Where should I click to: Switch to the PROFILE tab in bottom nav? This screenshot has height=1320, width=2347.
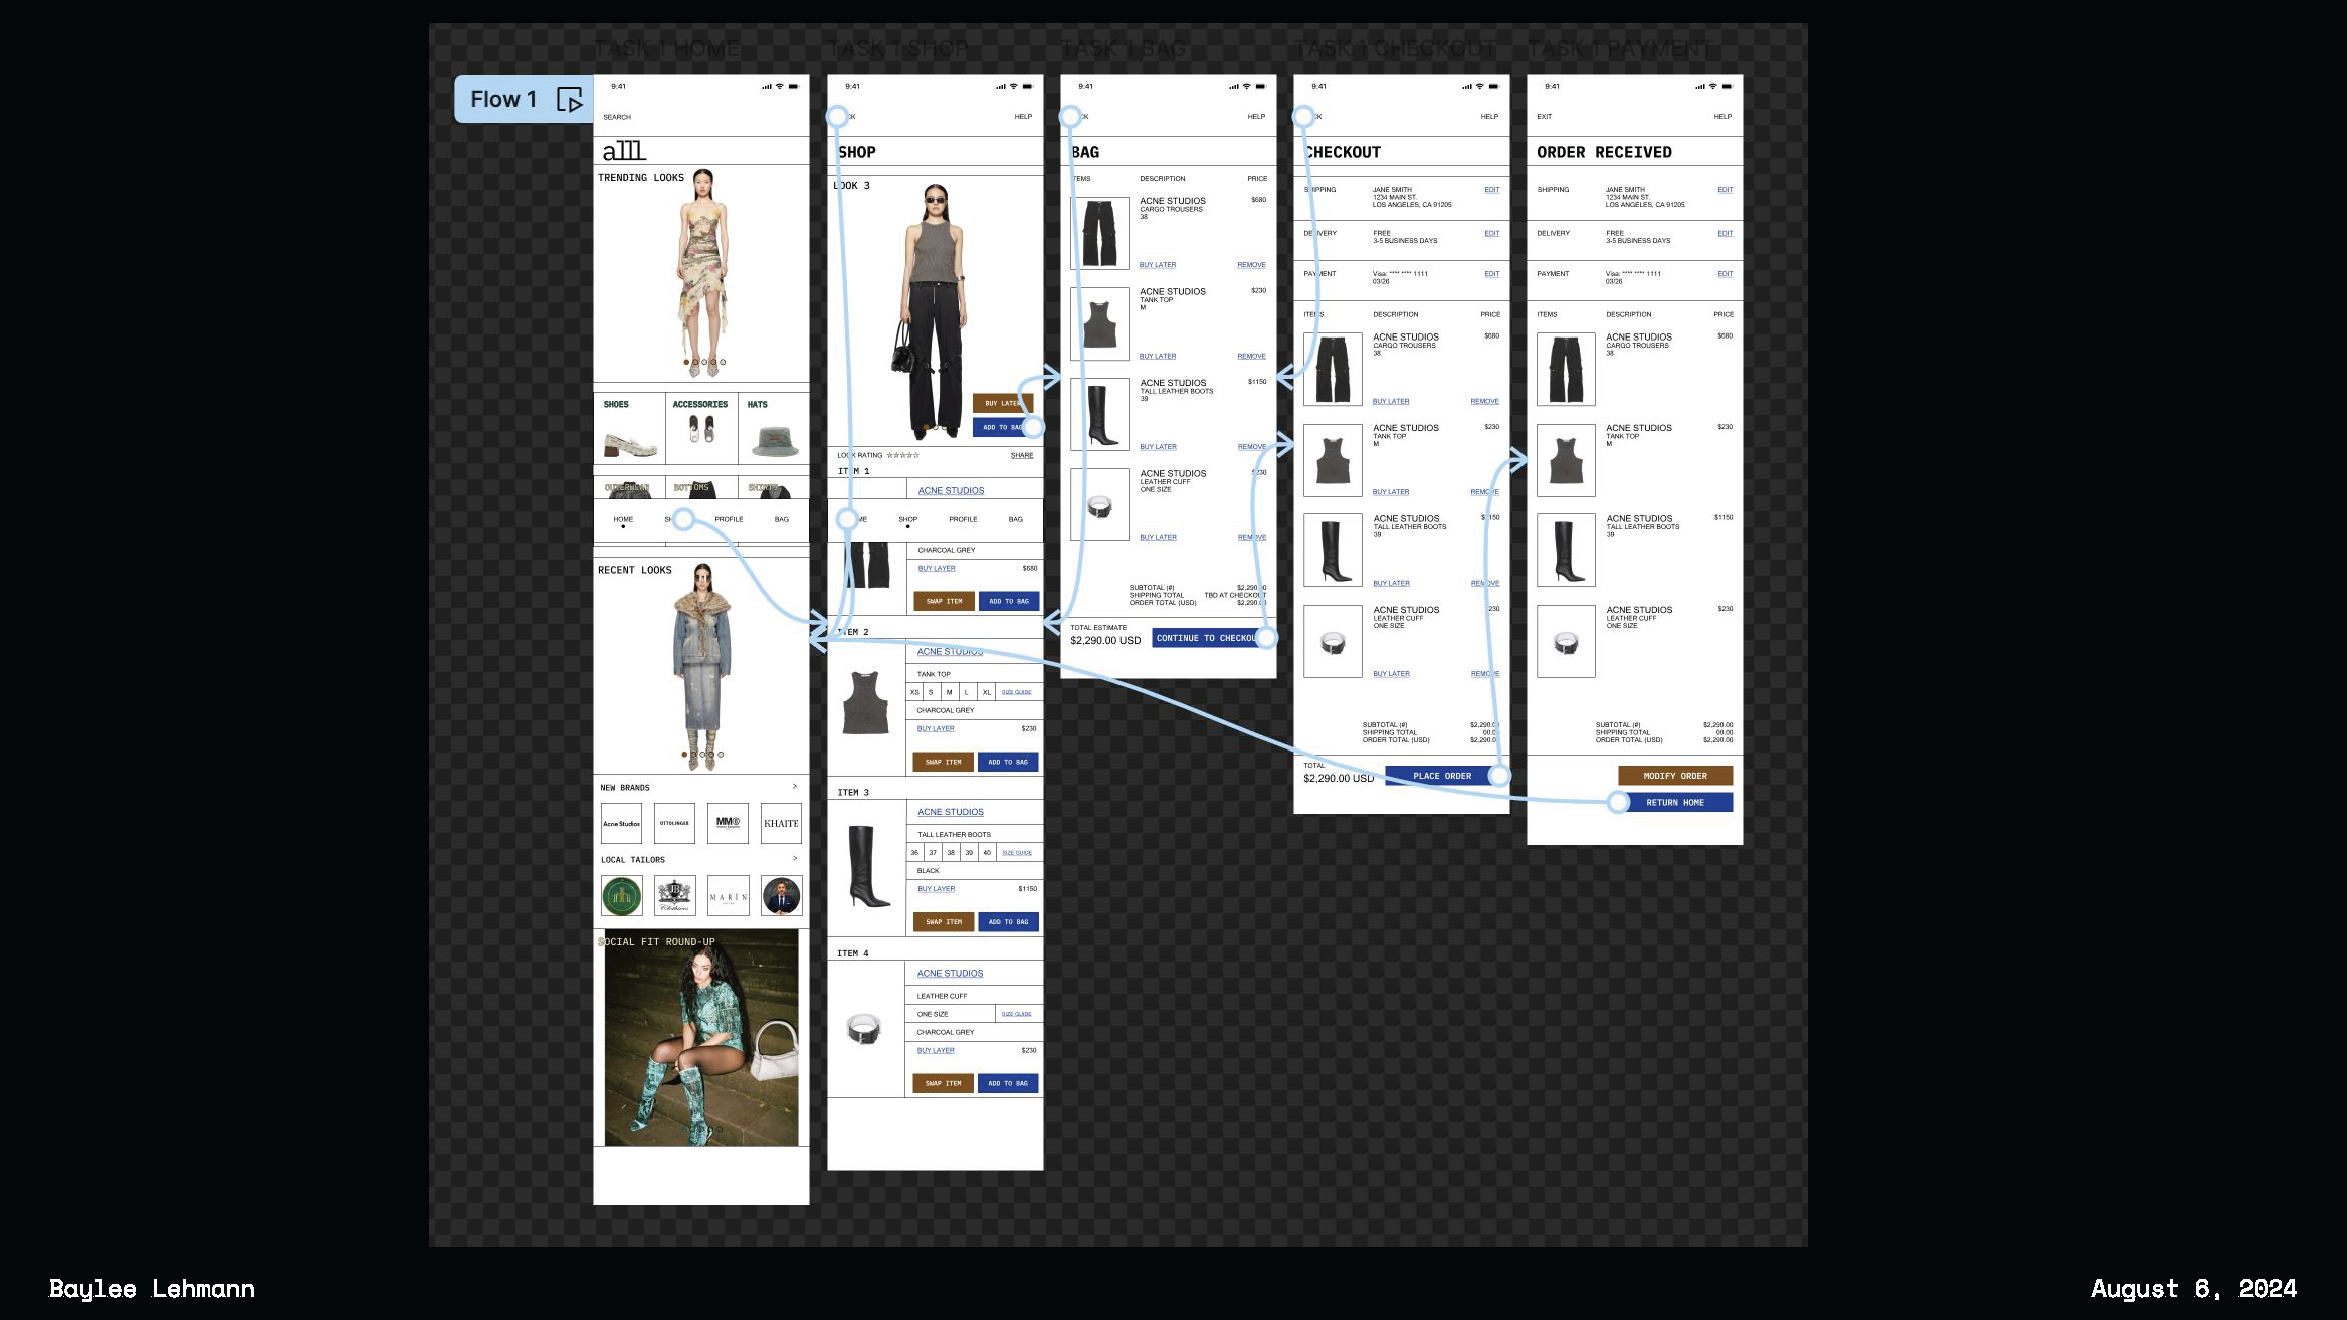tap(730, 519)
